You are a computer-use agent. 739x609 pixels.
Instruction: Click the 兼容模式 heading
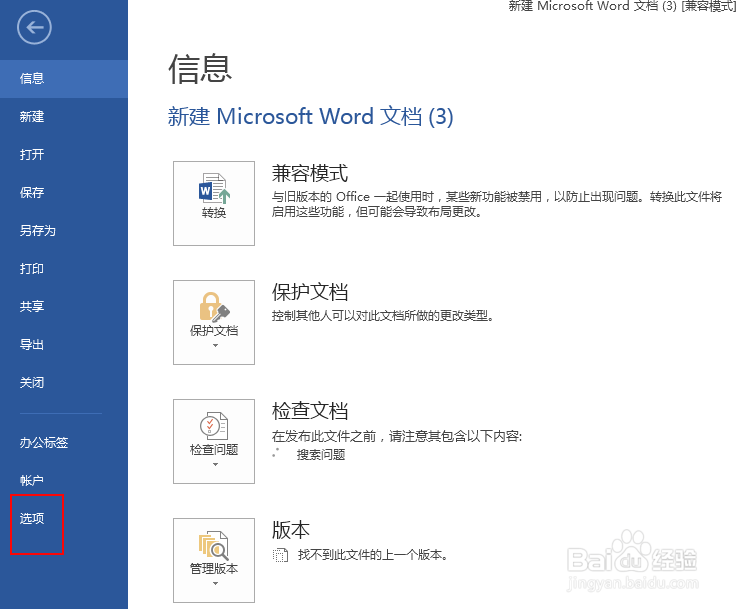pos(310,173)
